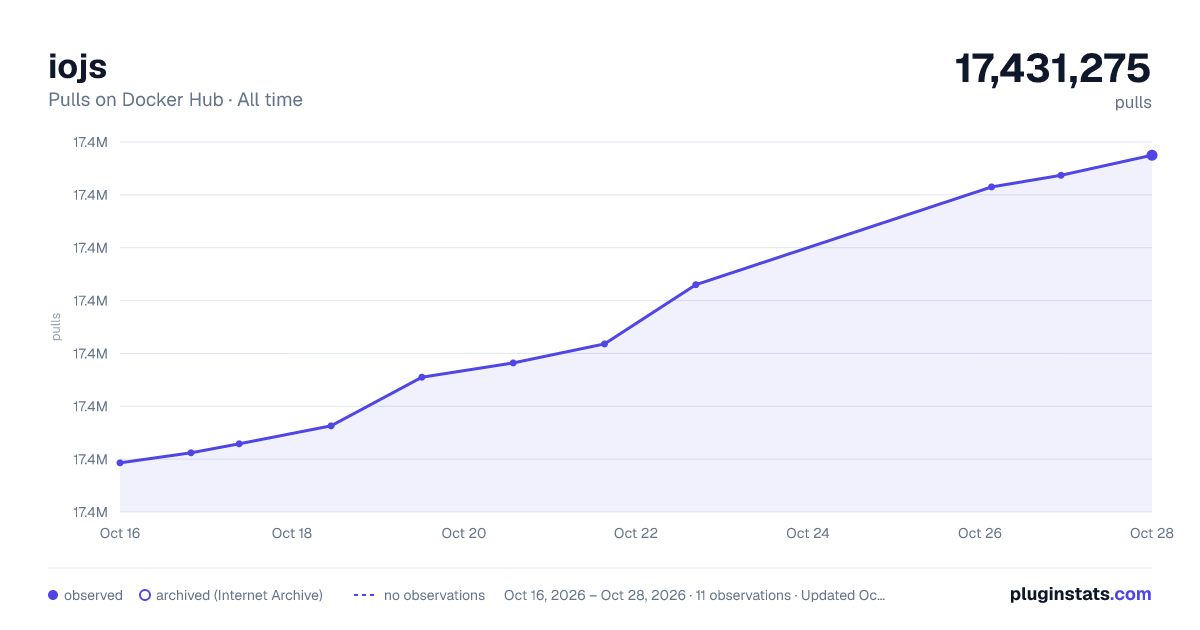Select the data point just after Oct 18
This screenshot has height=630, width=1200.
pyautogui.click(x=331, y=426)
